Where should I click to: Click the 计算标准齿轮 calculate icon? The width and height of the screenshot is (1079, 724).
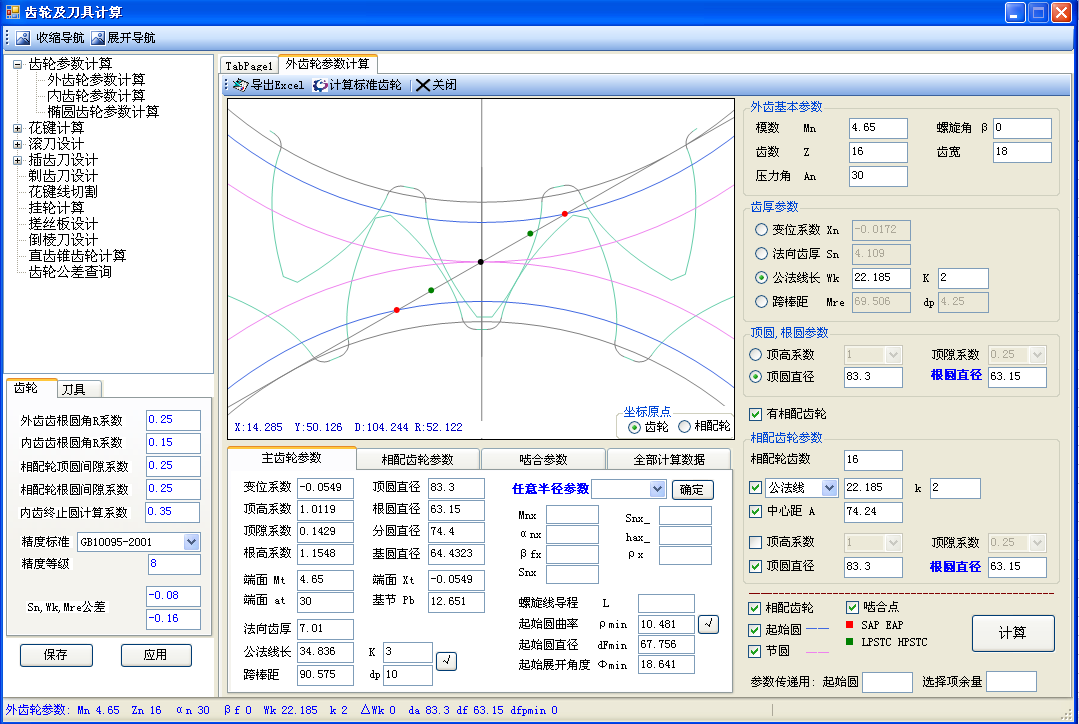(320, 85)
